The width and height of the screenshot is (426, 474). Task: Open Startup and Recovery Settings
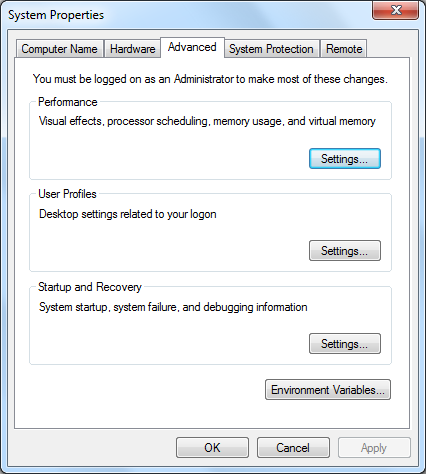[x=345, y=344]
